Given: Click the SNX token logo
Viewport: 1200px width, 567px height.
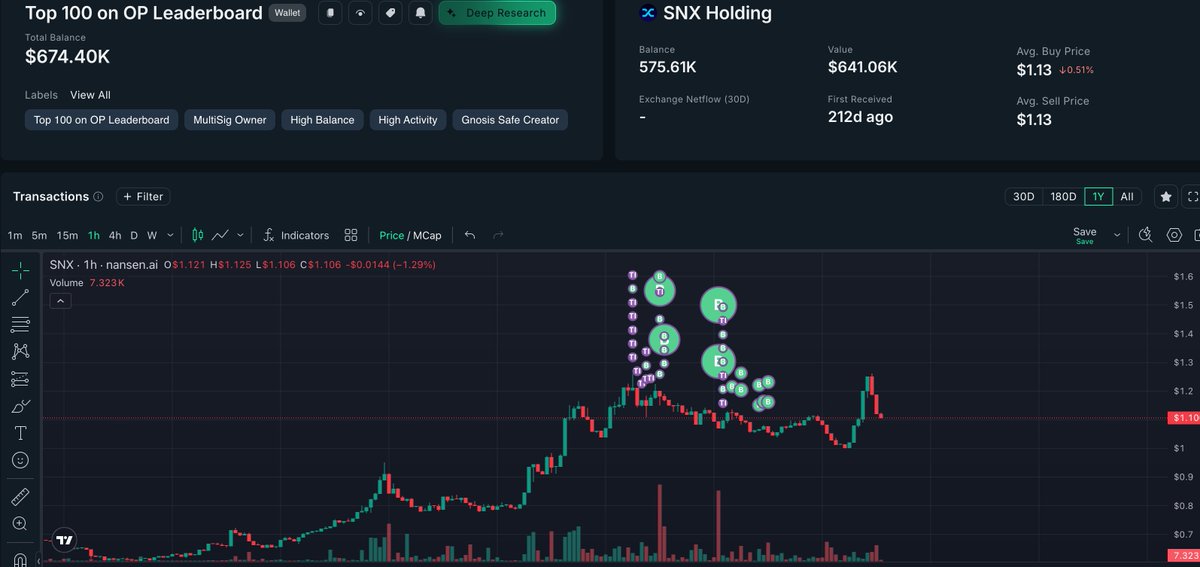Looking at the screenshot, I should point(647,13).
